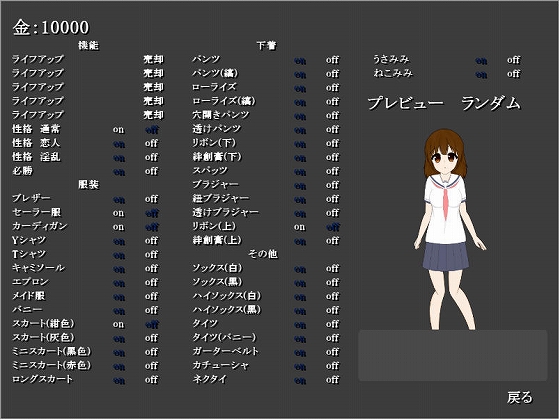Enable タイツ with on

pos(300,324)
